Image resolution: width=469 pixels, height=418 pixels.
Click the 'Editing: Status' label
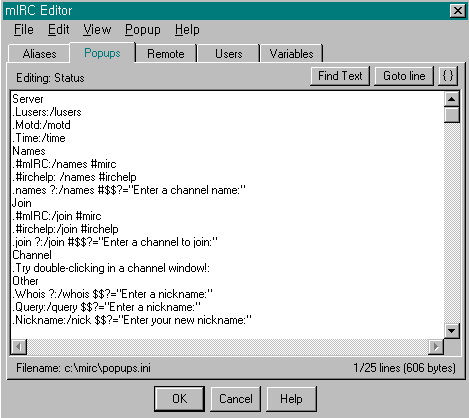point(50,78)
